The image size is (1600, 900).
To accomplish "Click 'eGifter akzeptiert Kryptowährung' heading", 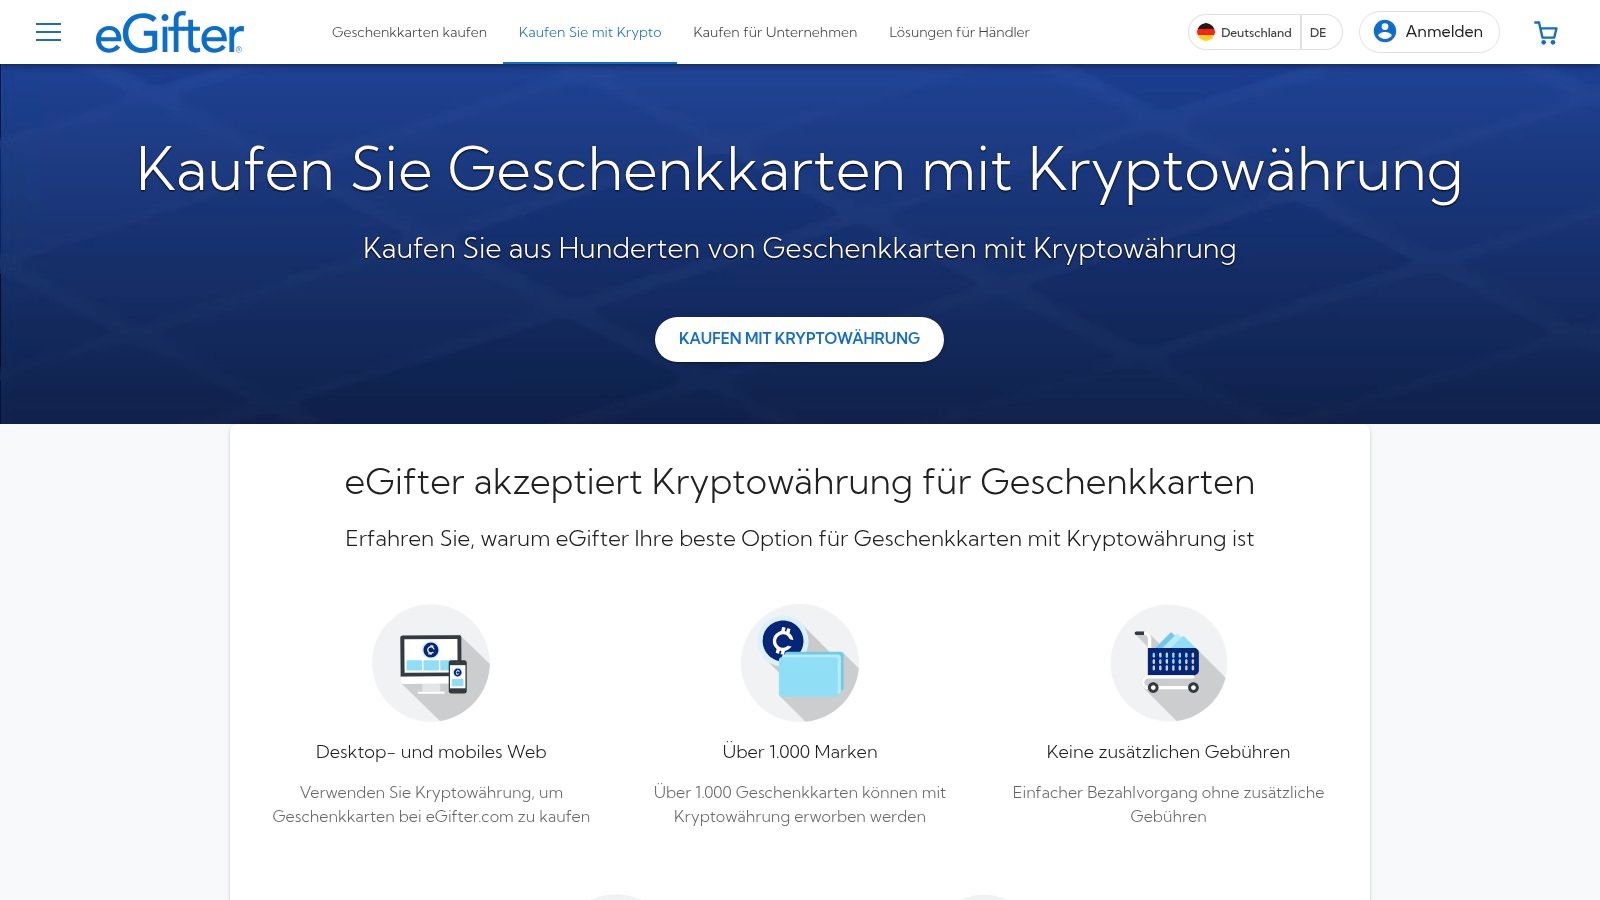I will point(799,482).
